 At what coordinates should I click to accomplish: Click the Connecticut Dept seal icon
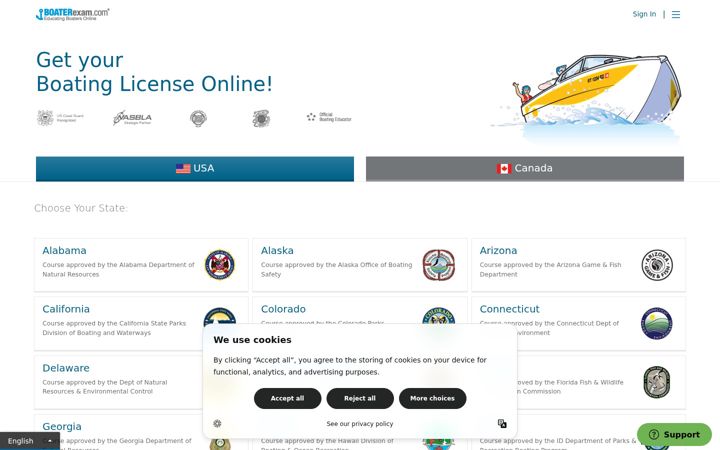tap(657, 323)
